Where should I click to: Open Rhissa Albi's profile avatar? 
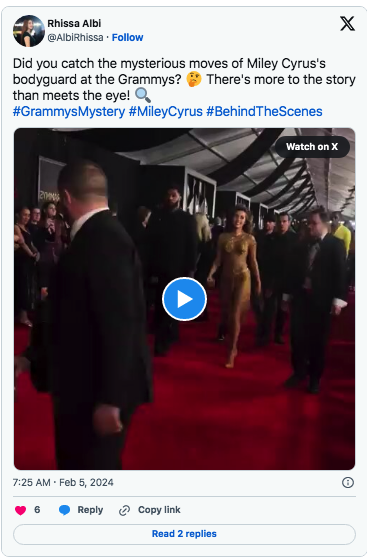pos(28,31)
